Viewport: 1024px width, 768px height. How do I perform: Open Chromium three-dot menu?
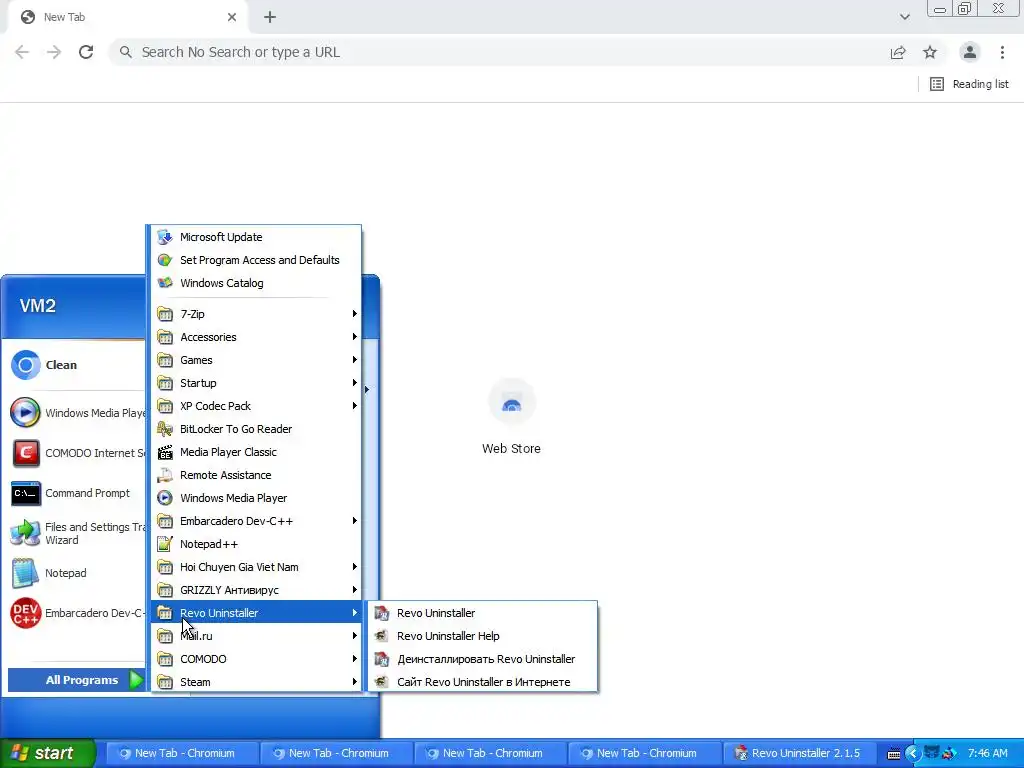1002,52
